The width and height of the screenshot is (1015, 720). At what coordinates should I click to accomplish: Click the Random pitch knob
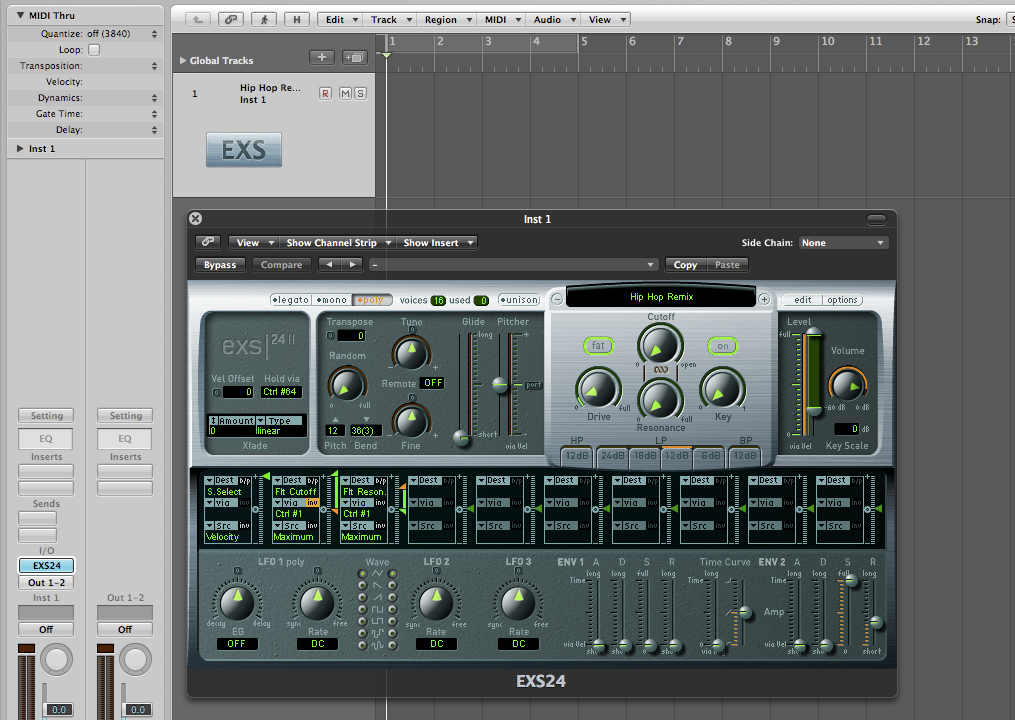(347, 385)
